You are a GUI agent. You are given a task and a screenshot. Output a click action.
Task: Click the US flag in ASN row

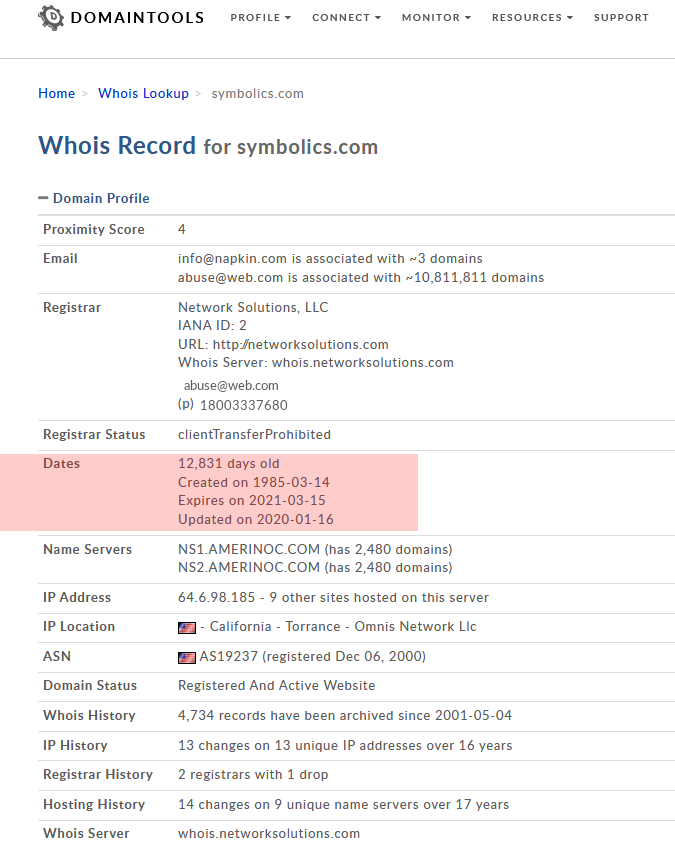187,657
